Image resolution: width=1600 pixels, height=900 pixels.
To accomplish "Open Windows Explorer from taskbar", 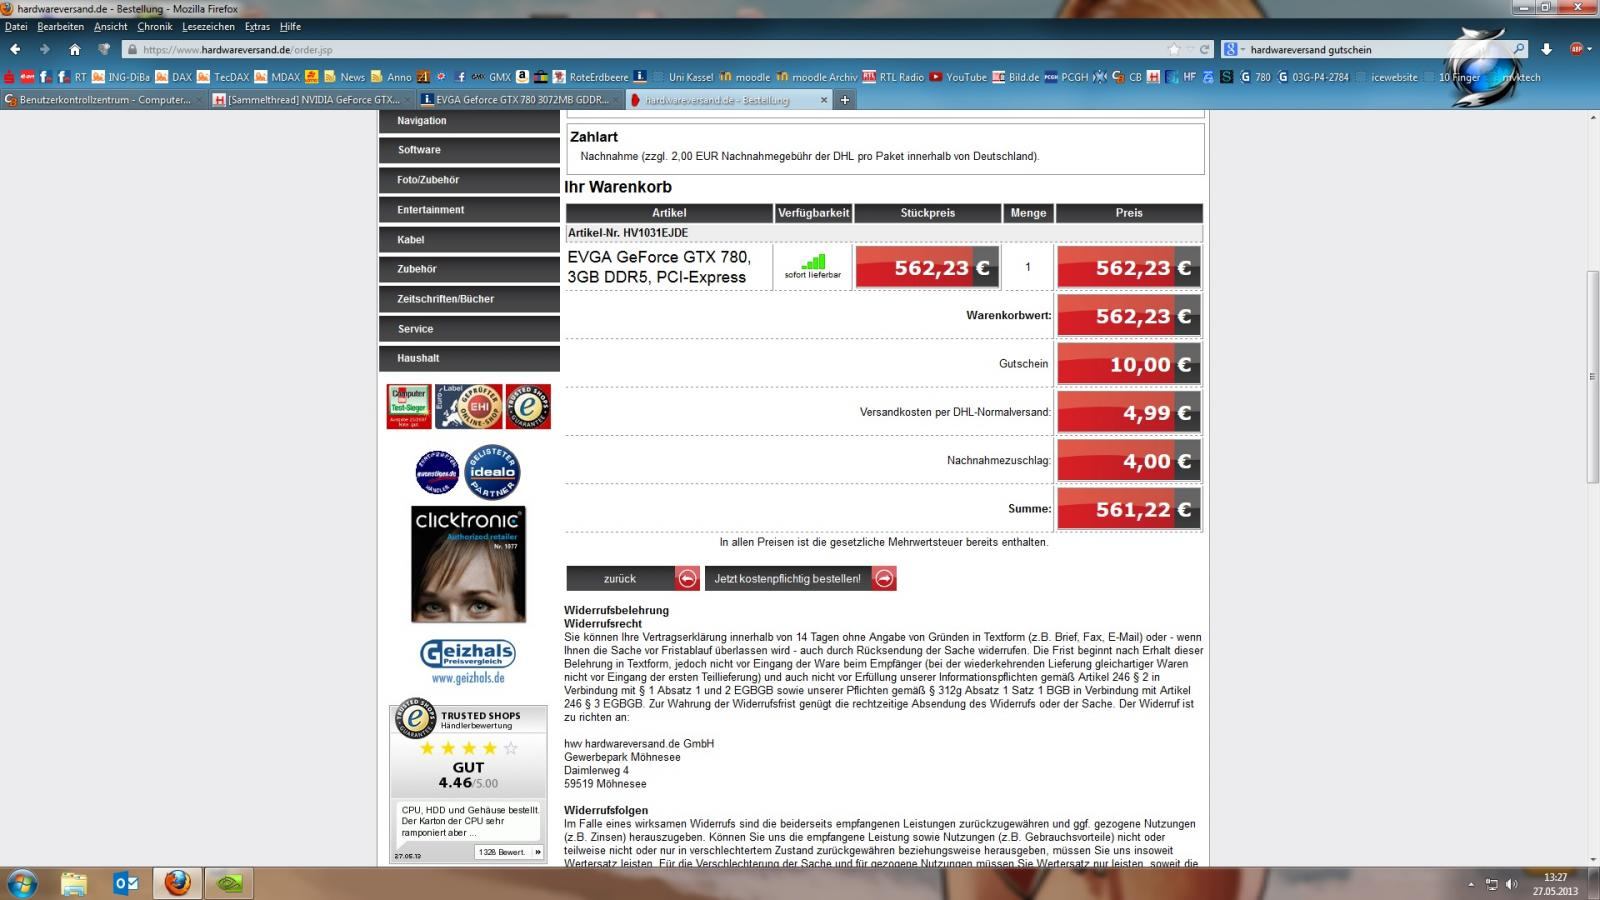I will pyautogui.click(x=74, y=884).
